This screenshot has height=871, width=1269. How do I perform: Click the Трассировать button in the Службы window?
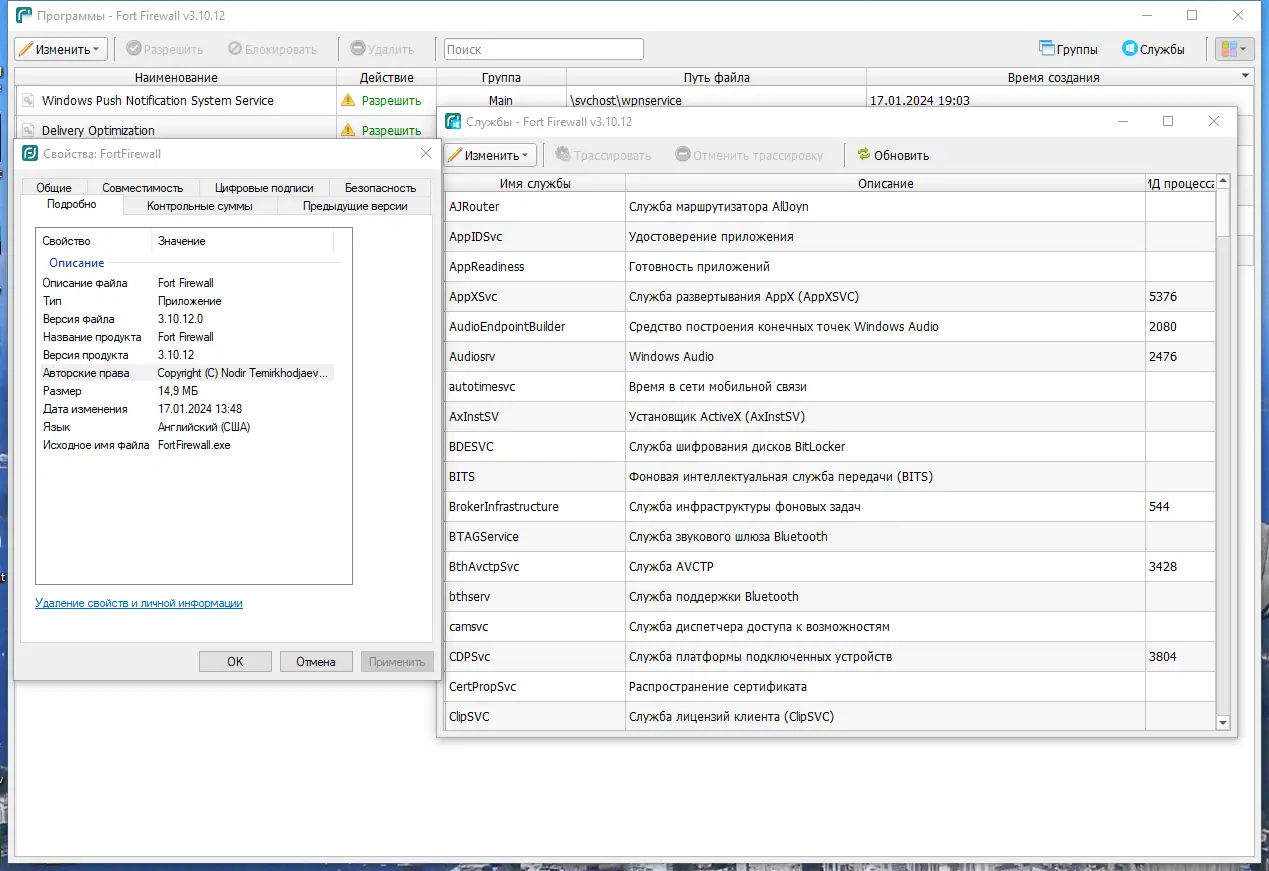pyautogui.click(x=603, y=155)
